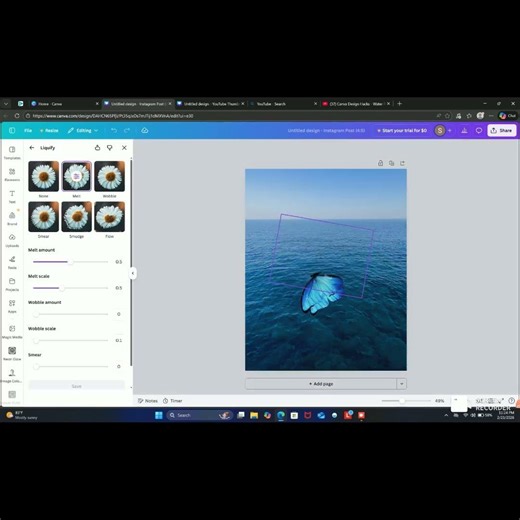
Task: Open the Windows Start menu
Action: (159, 415)
